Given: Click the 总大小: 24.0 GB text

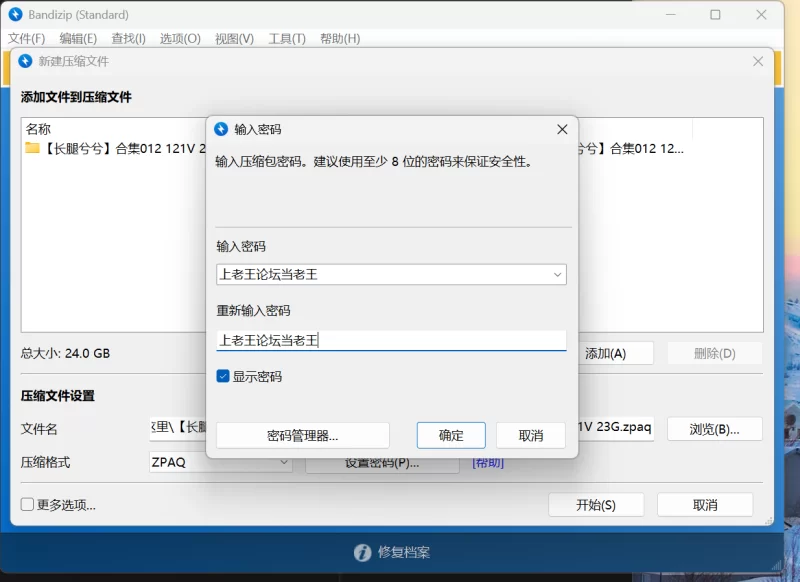Looking at the screenshot, I should click(65, 353).
